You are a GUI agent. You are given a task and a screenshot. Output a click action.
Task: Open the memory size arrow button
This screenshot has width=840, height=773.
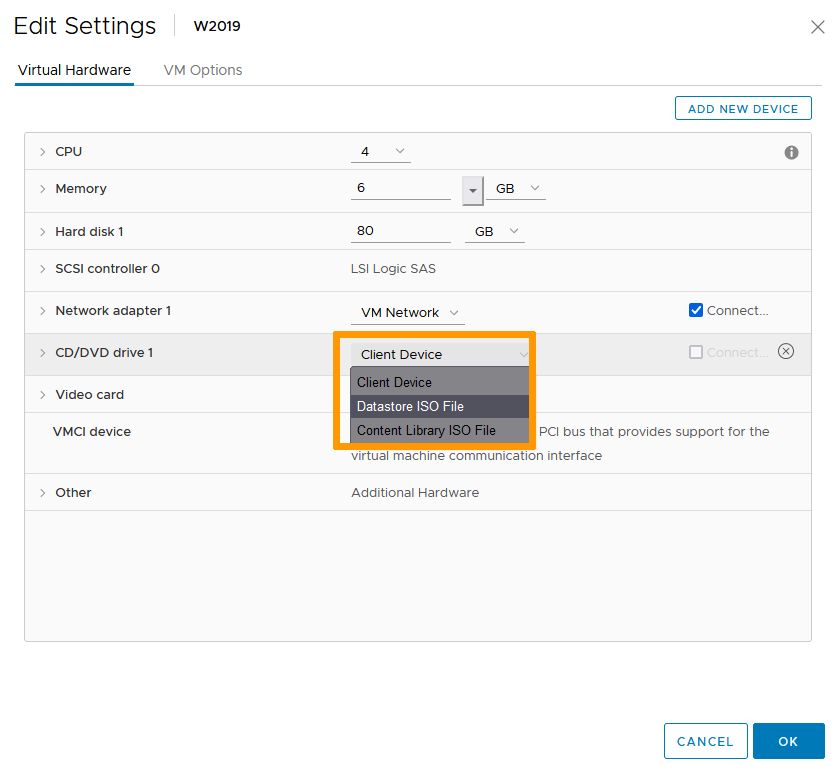pos(473,189)
